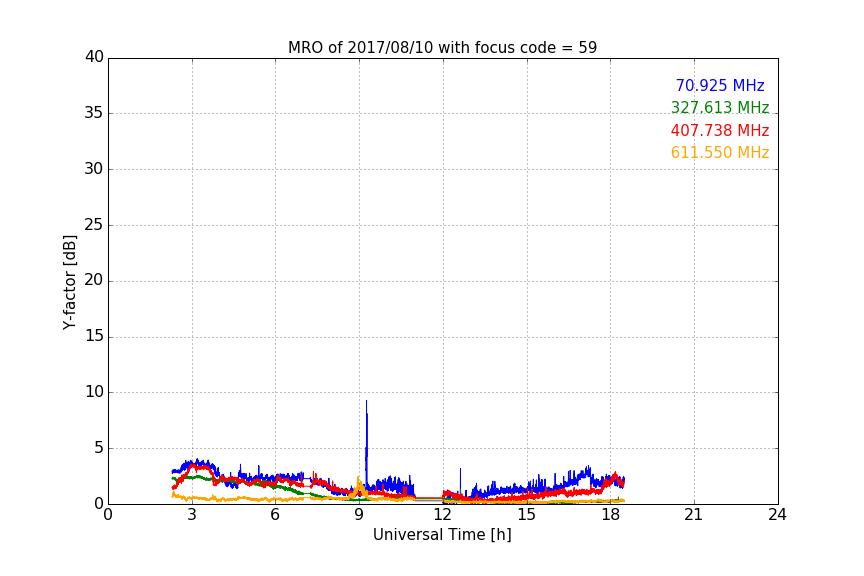Image resolution: width=864 pixels, height=576 pixels.
Task: Click the y-axis tick label 20
Action: click(94, 280)
